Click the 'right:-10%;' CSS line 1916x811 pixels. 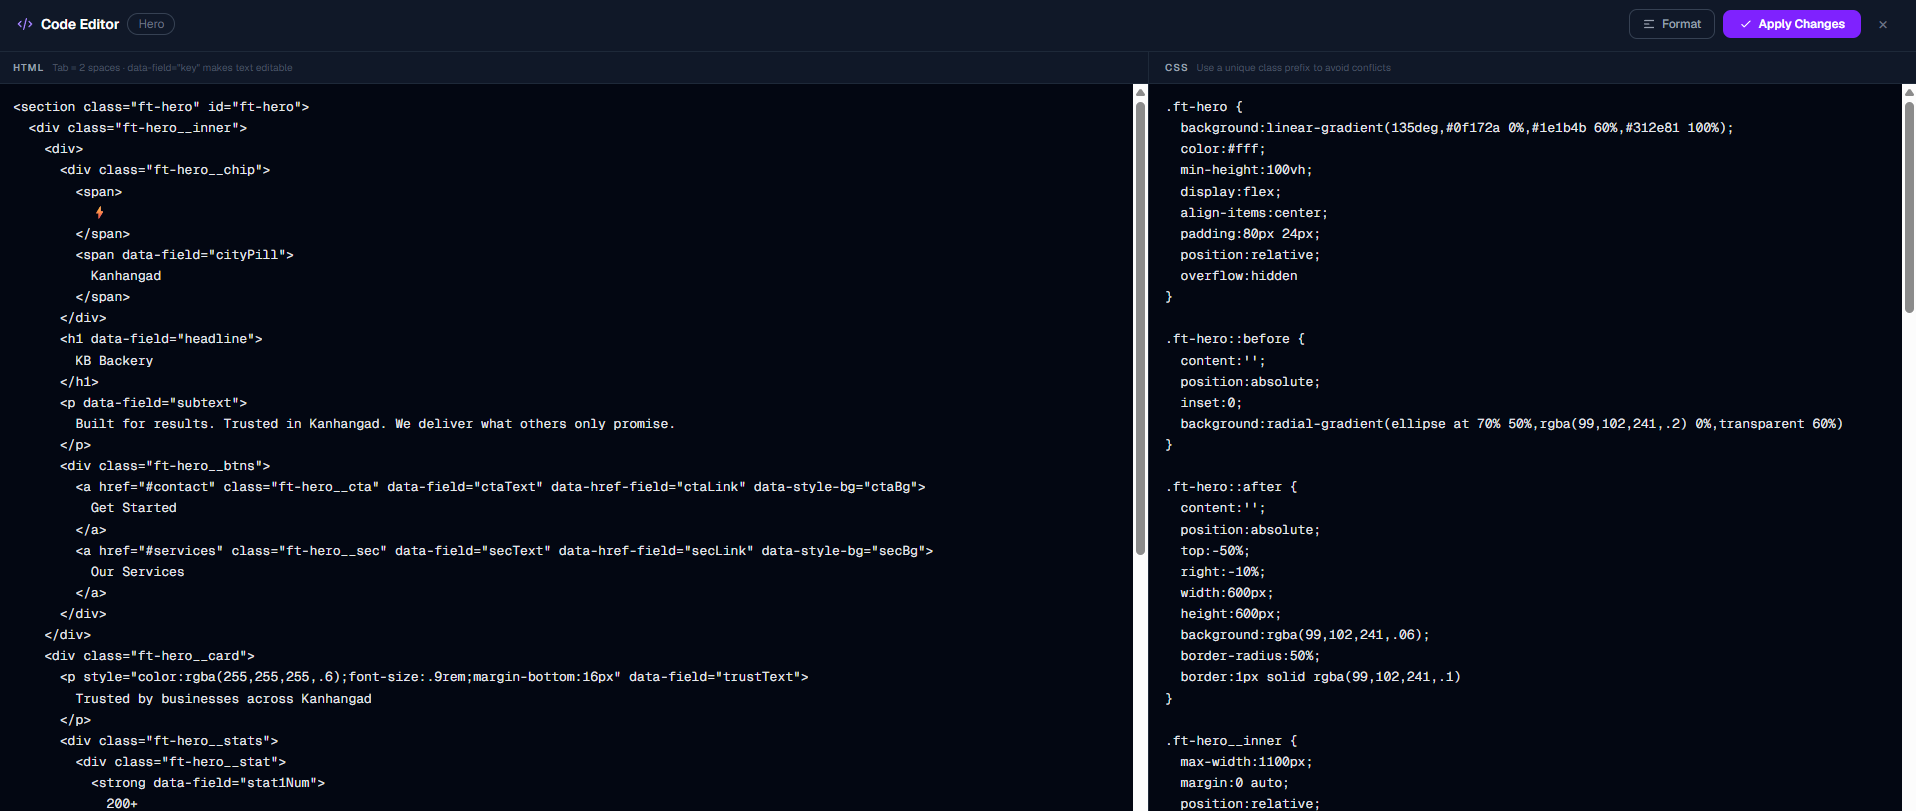pyautogui.click(x=1223, y=572)
